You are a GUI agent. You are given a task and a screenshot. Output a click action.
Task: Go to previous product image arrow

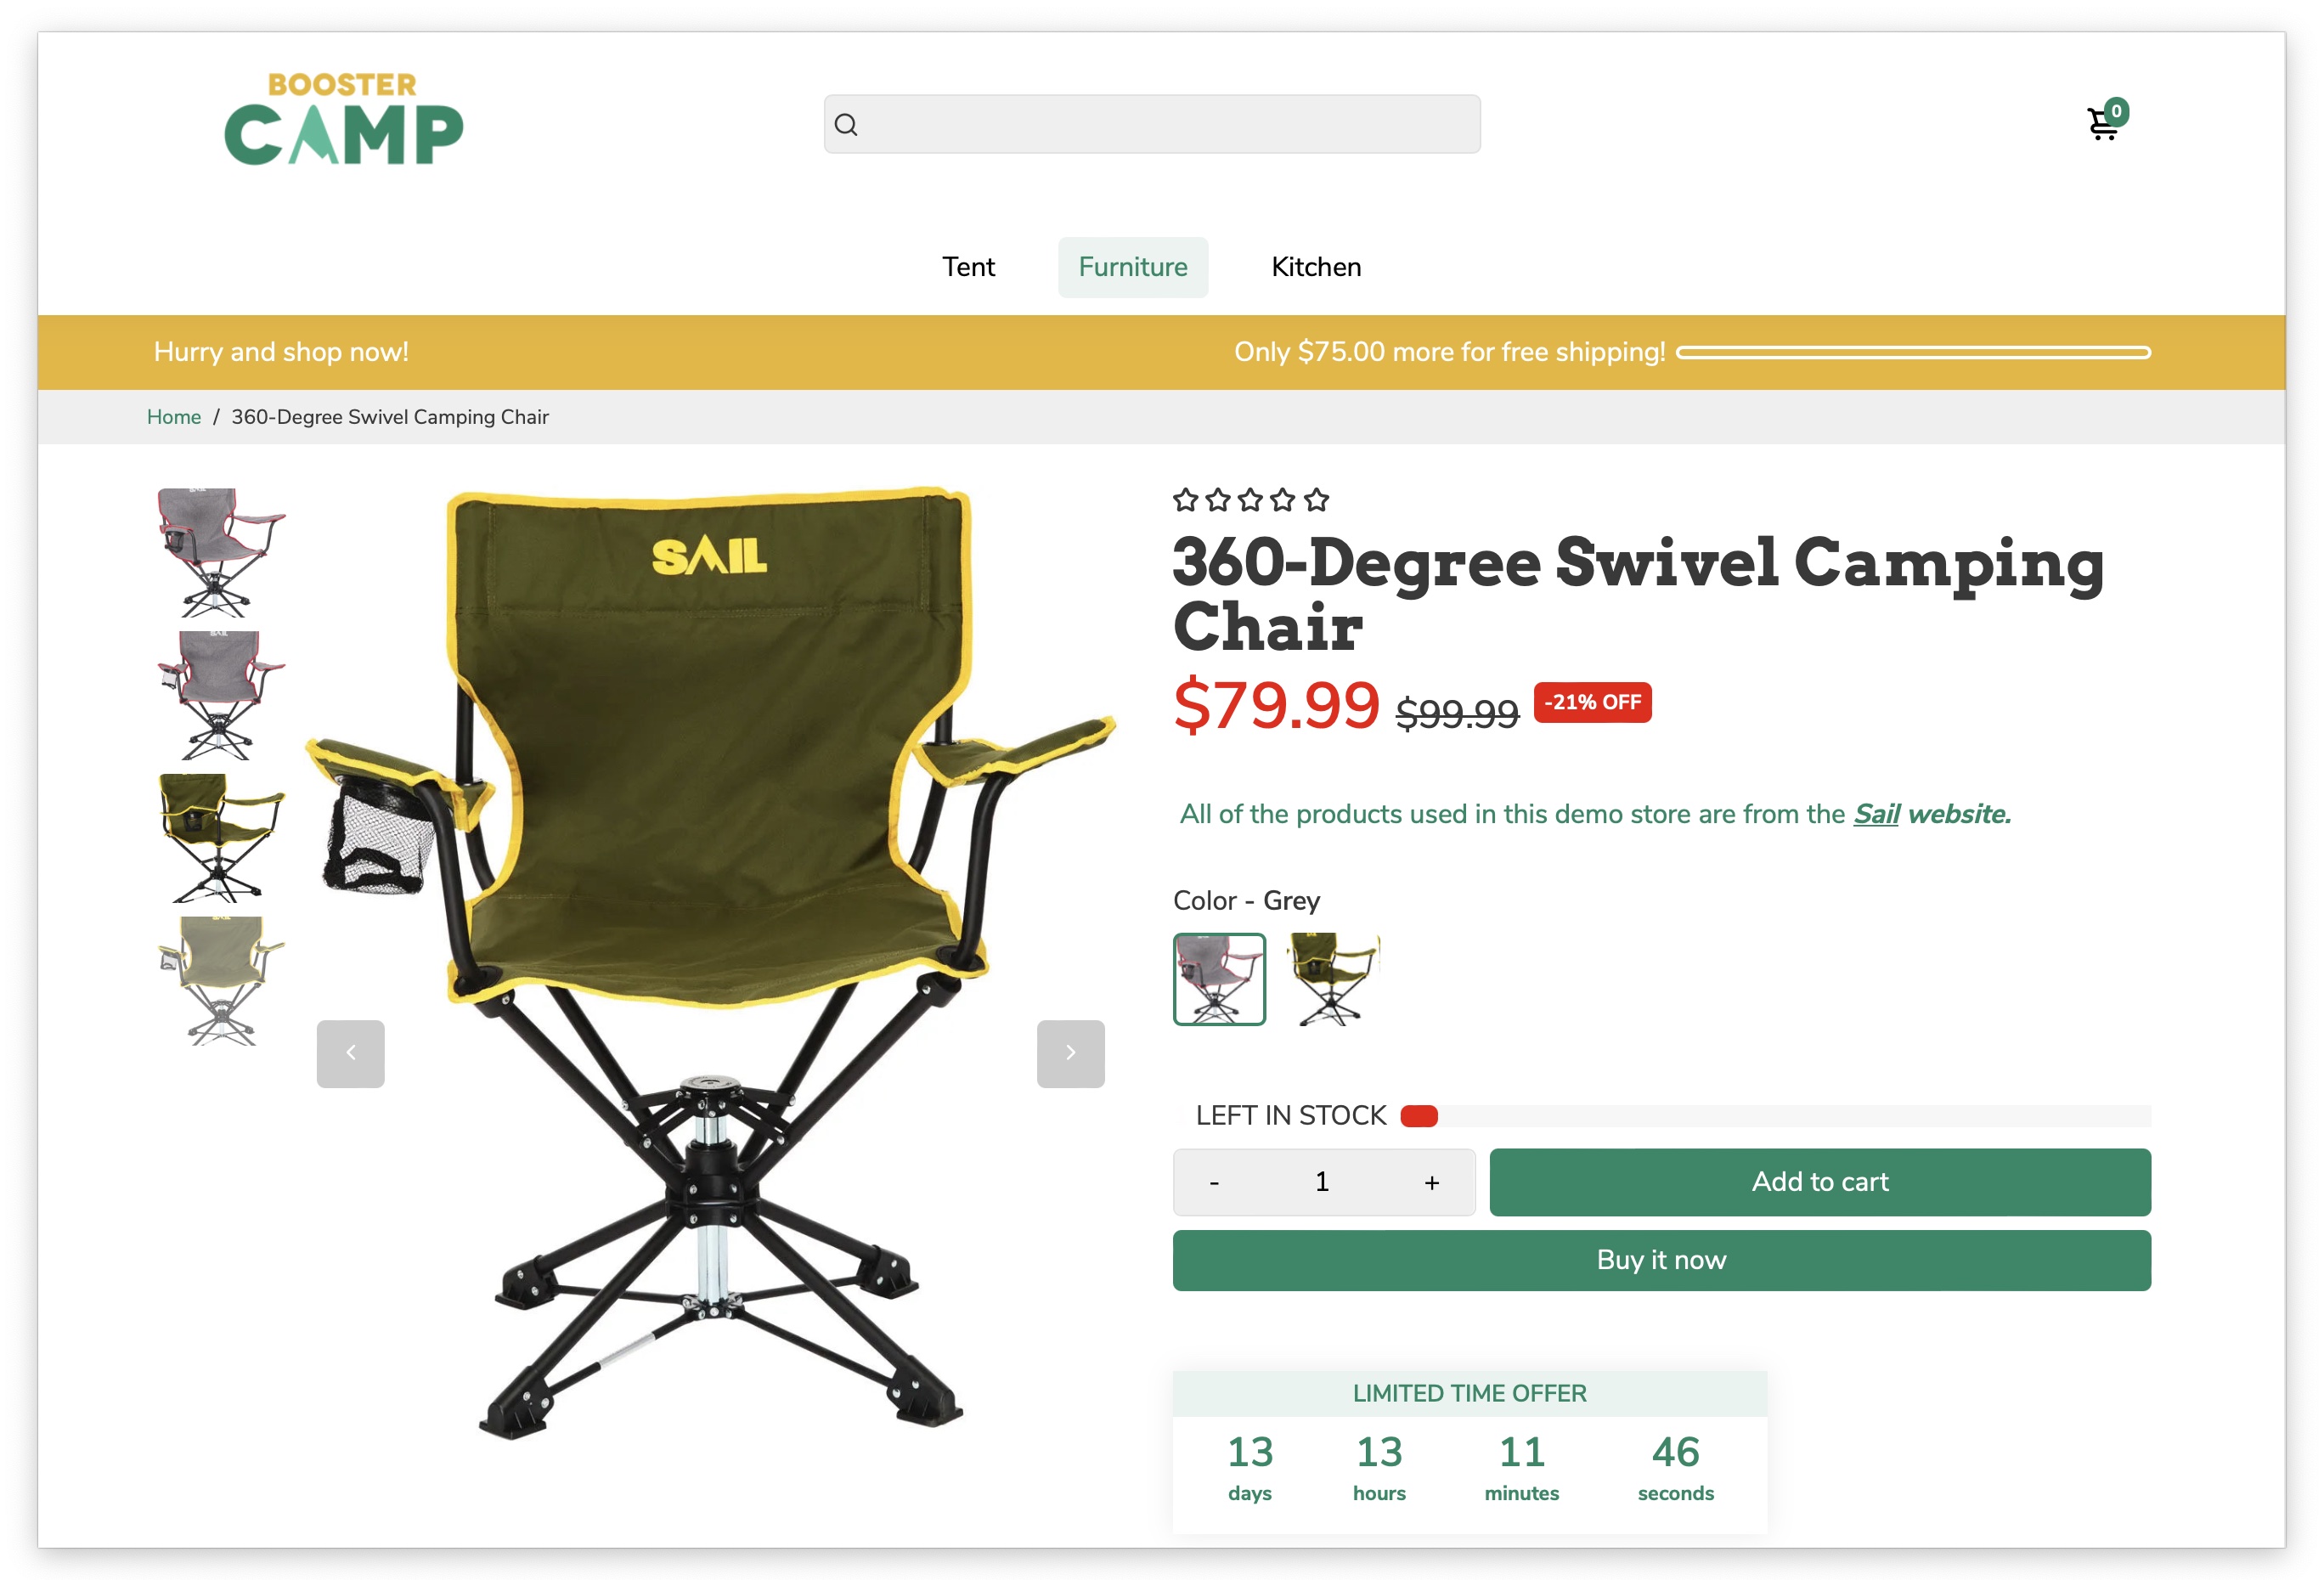tap(350, 1053)
